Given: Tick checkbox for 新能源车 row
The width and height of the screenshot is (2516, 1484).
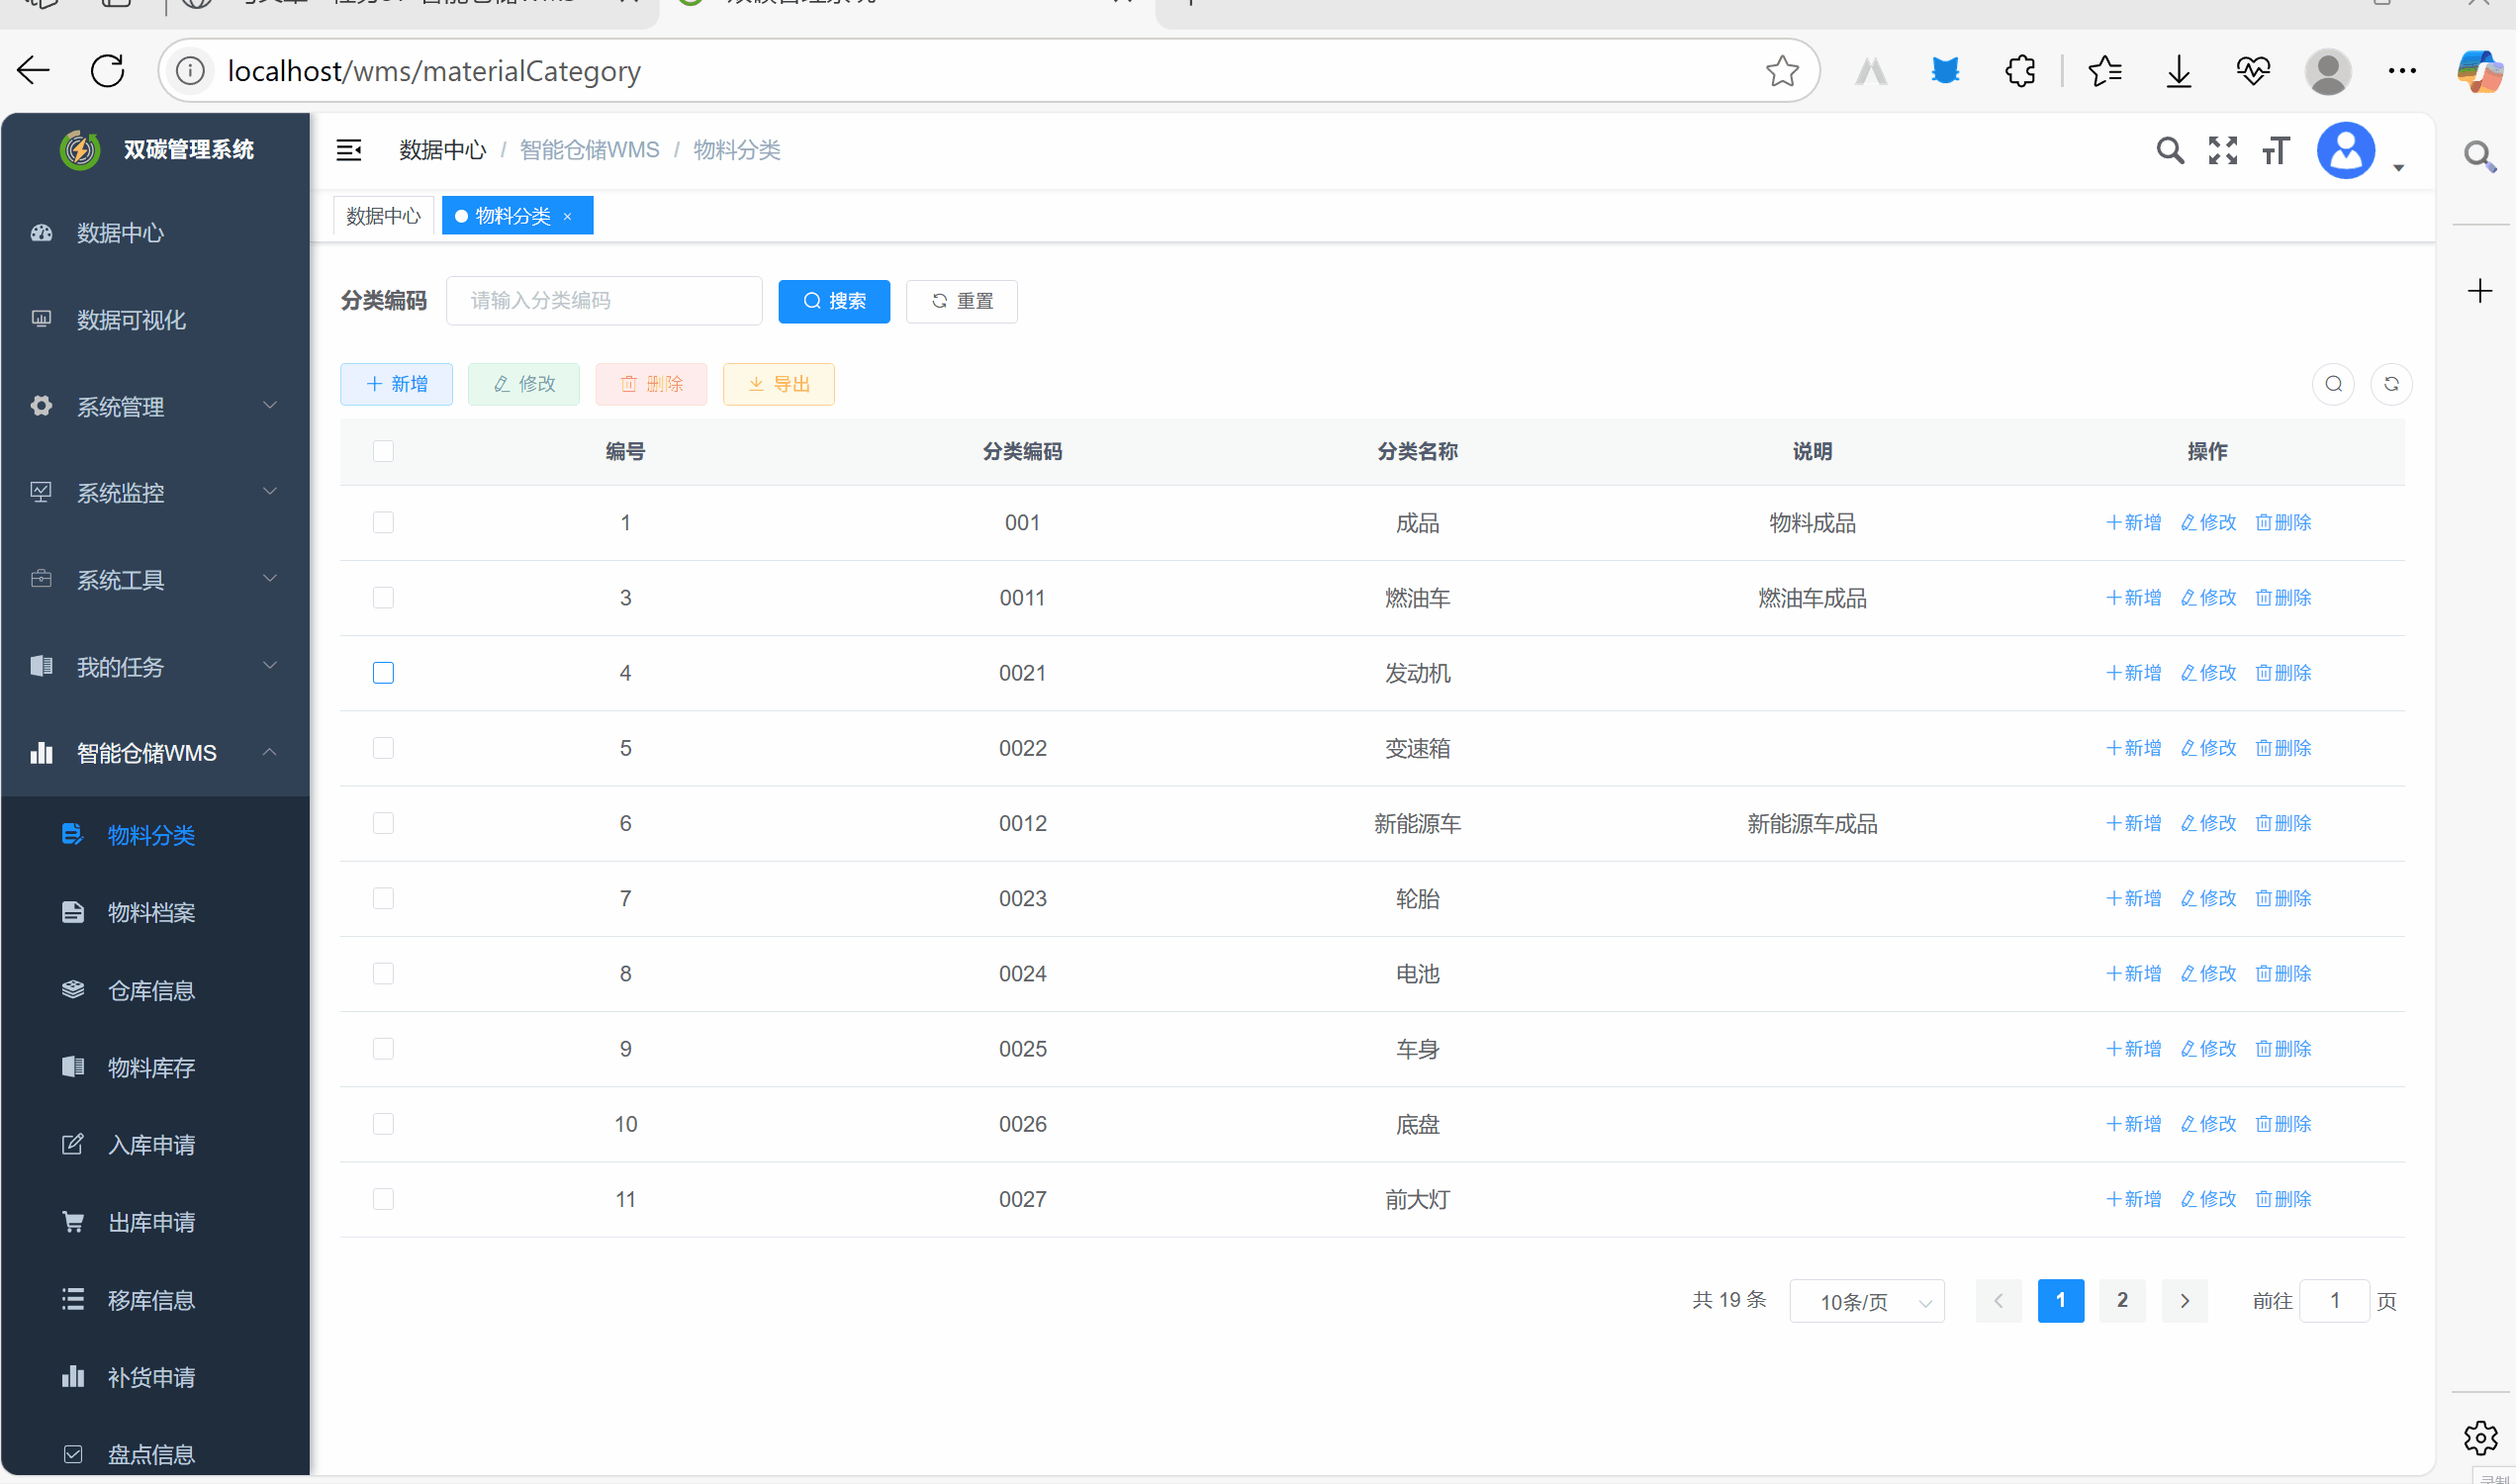Looking at the screenshot, I should pos(383,823).
